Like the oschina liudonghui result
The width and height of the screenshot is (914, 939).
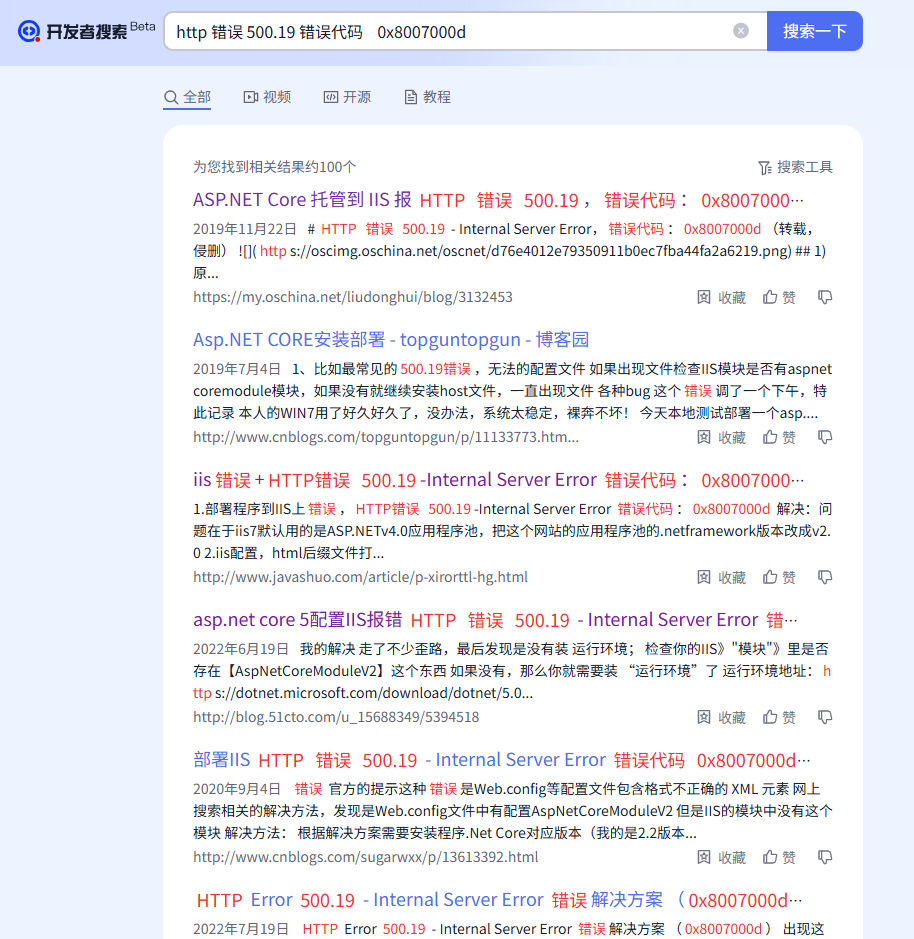point(779,297)
